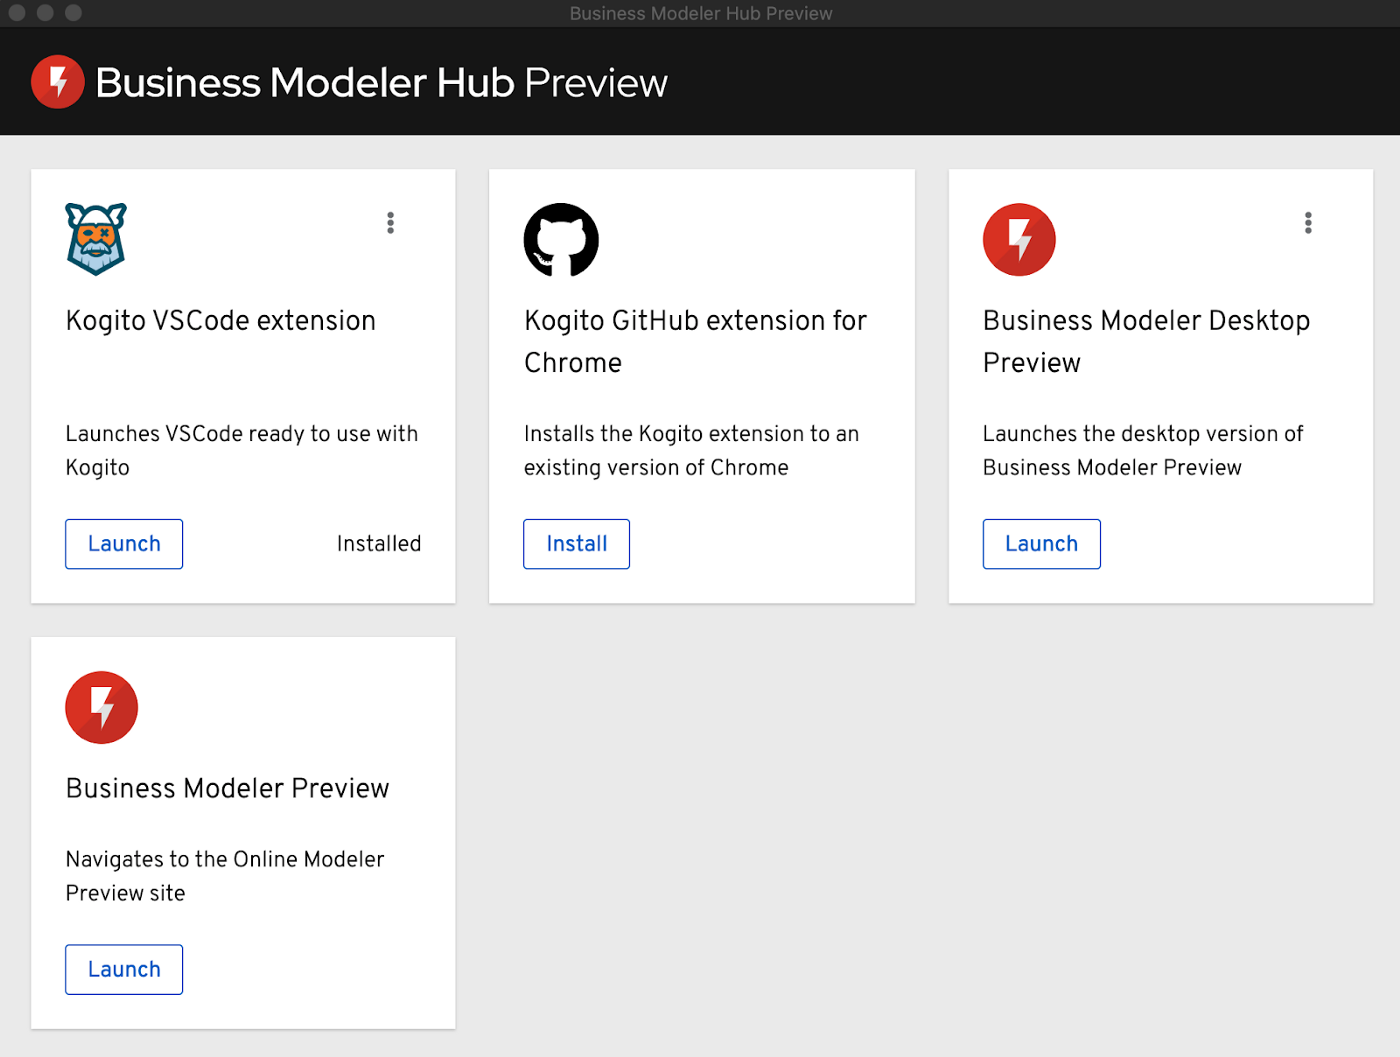Click the red window close button
This screenshot has width=1400, height=1057.
coord(17,13)
